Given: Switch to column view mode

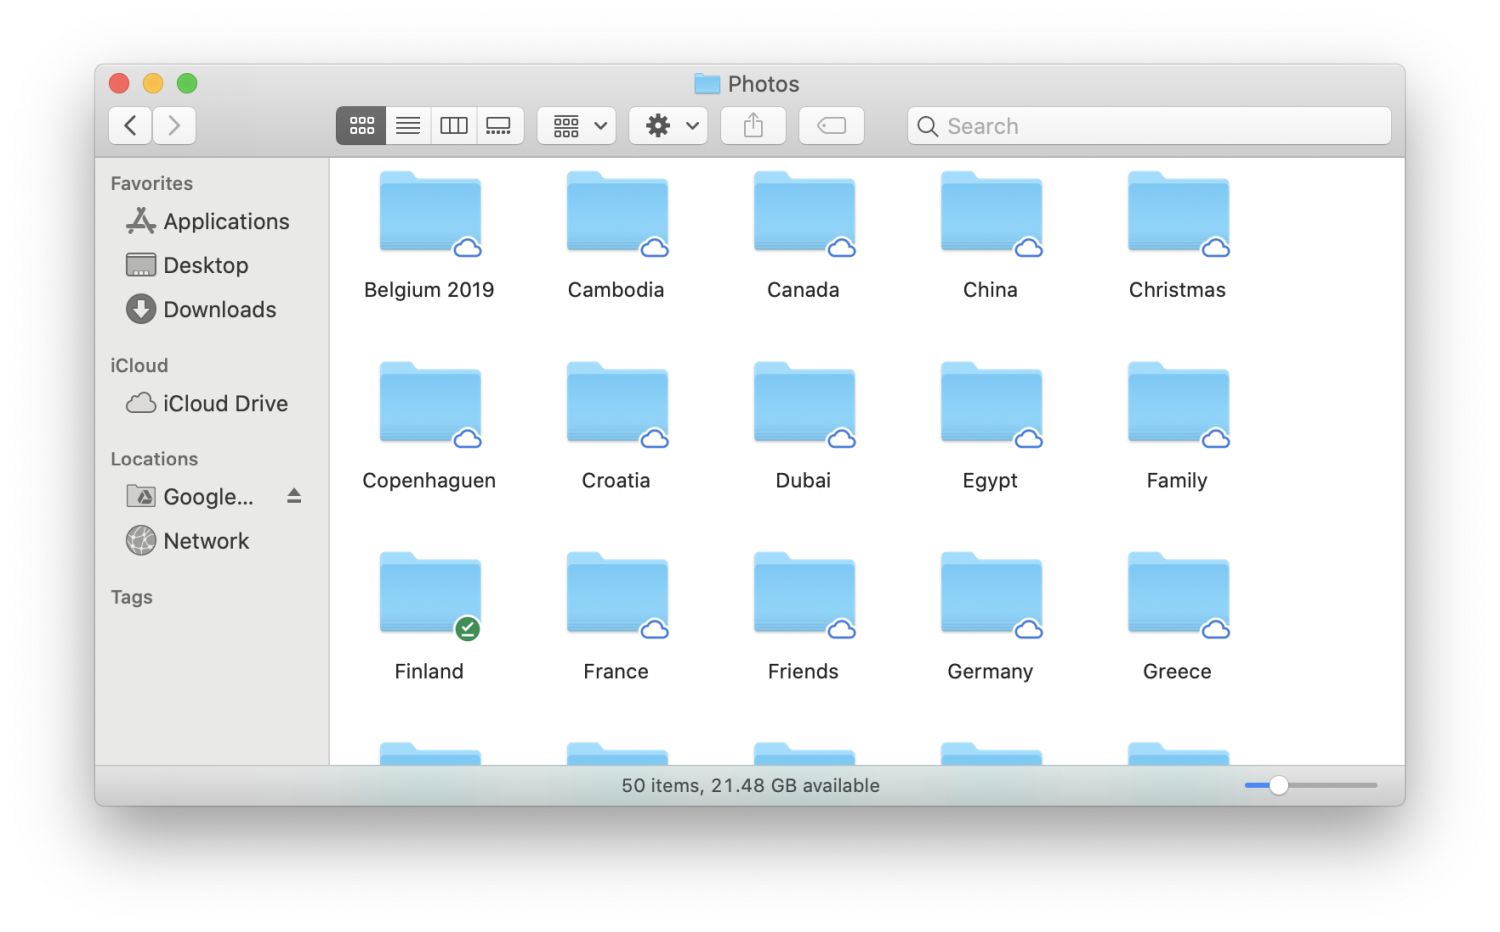Looking at the screenshot, I should 454,126.
